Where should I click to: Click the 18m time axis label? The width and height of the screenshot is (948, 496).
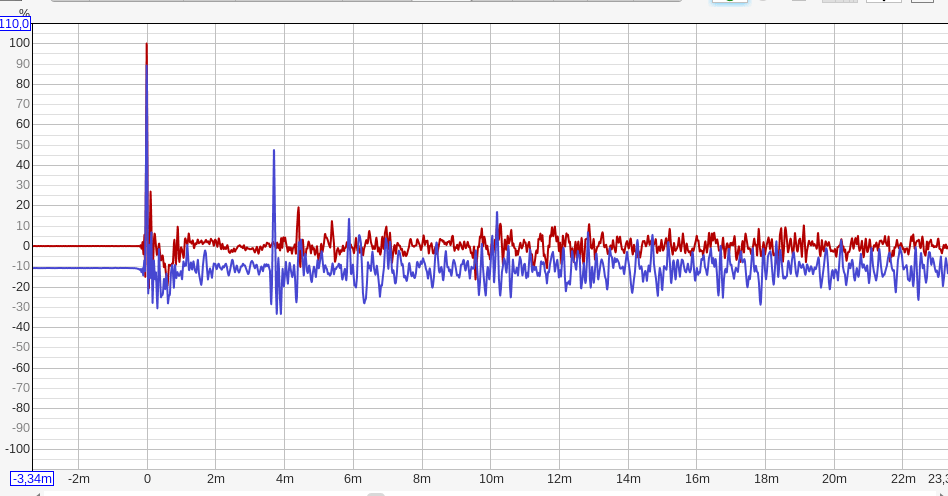pos(766,478)
